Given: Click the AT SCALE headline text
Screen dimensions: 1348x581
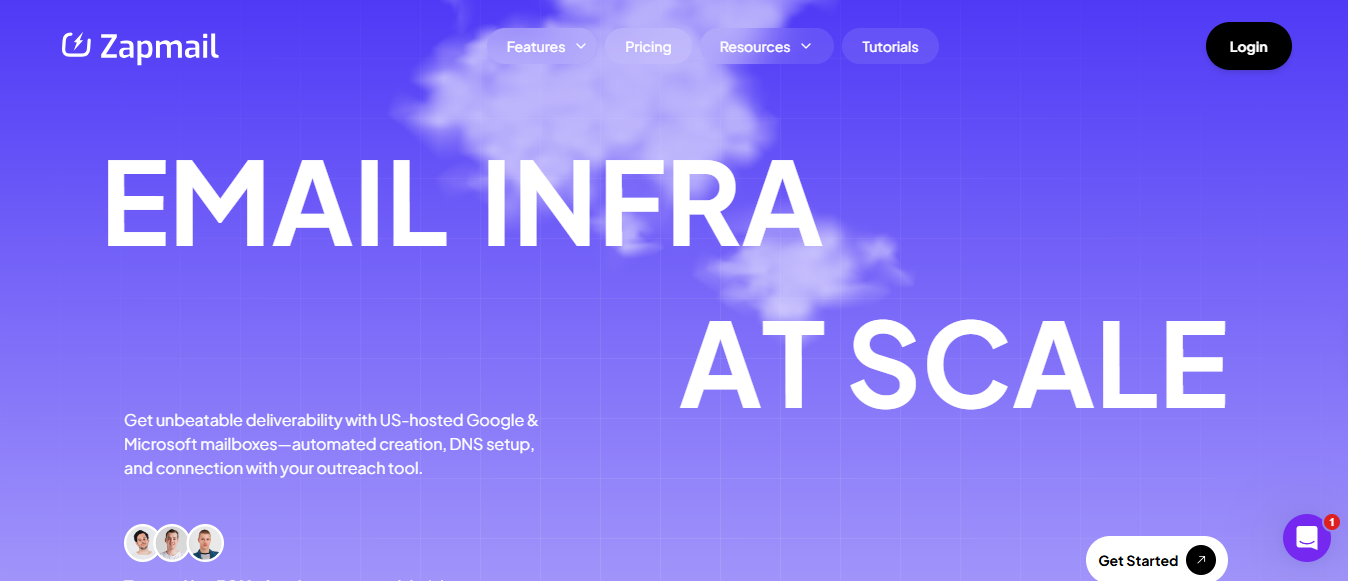Looking at the screenshot, I should coord(953,365).
